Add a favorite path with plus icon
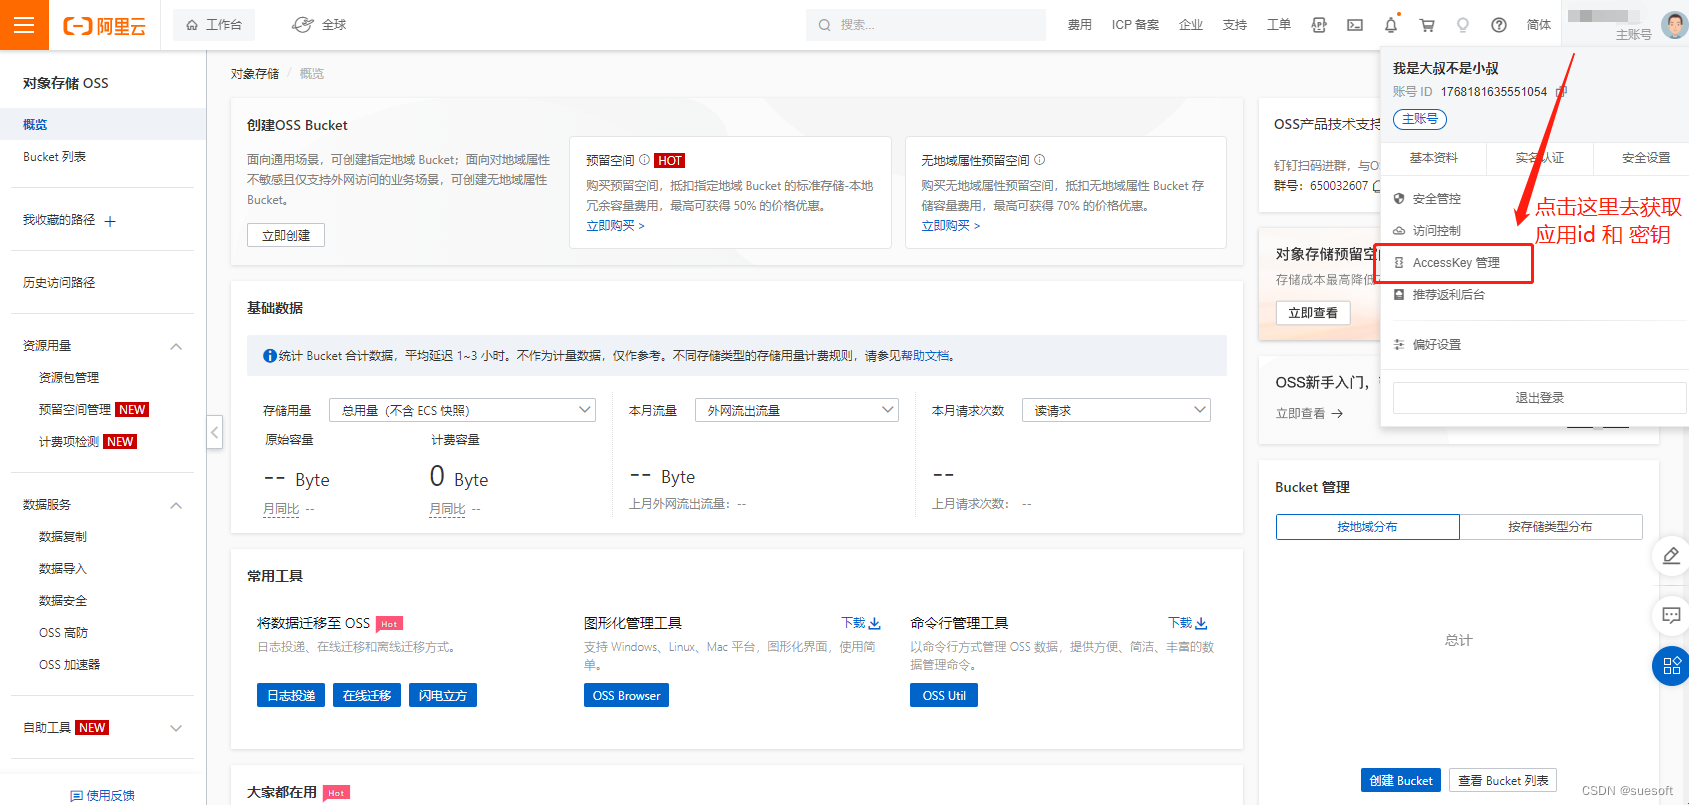This screenshot has height=805, width=1689. click(110, 221)
